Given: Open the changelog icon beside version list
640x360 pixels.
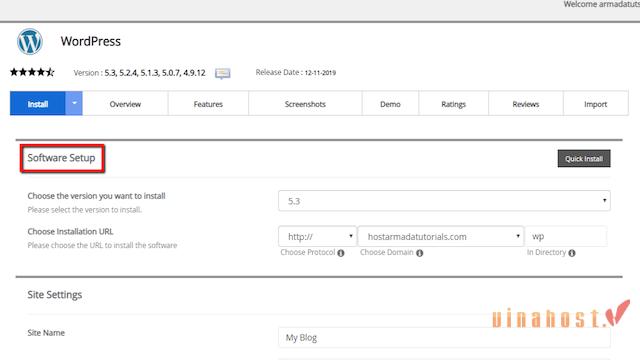Looking at the screenshot, I should tap(222, 73).
